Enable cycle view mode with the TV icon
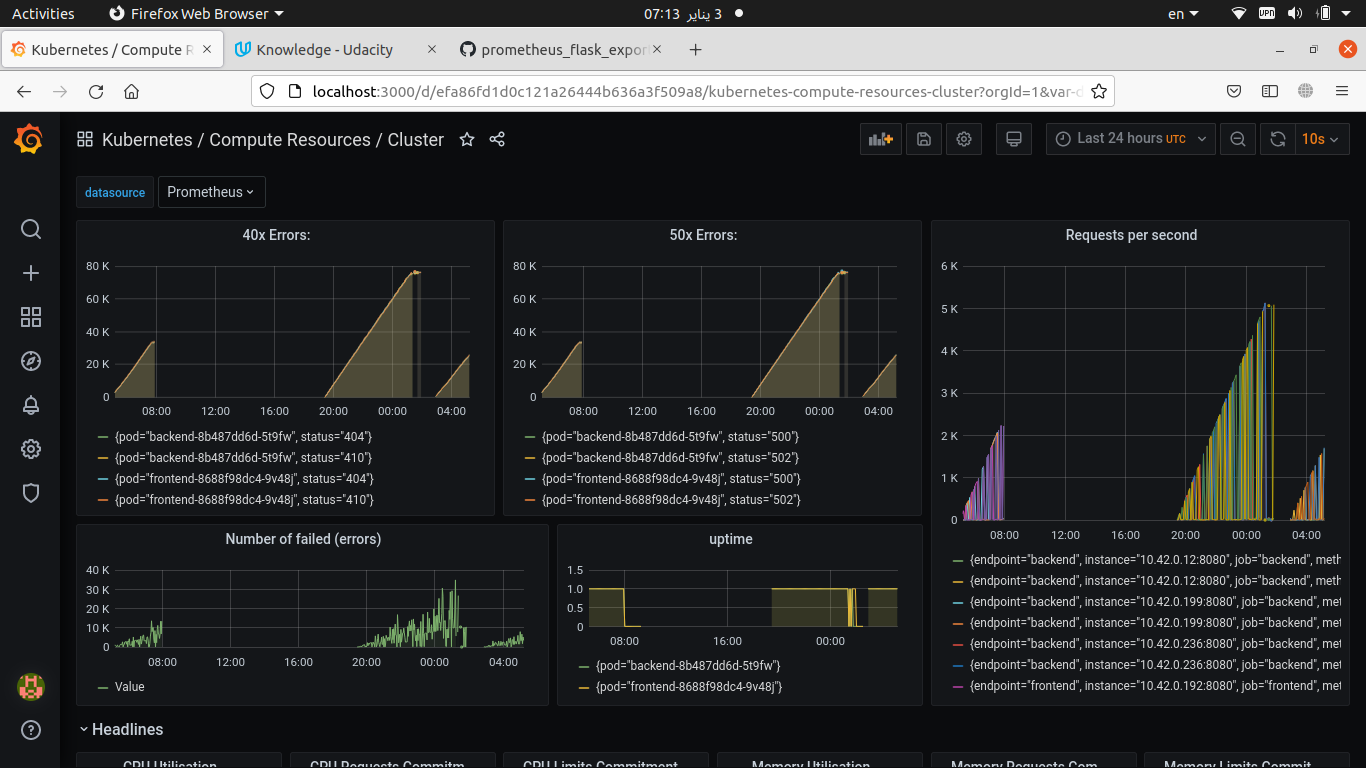Screen dimensions: 1366x768 pos(1013,139)
